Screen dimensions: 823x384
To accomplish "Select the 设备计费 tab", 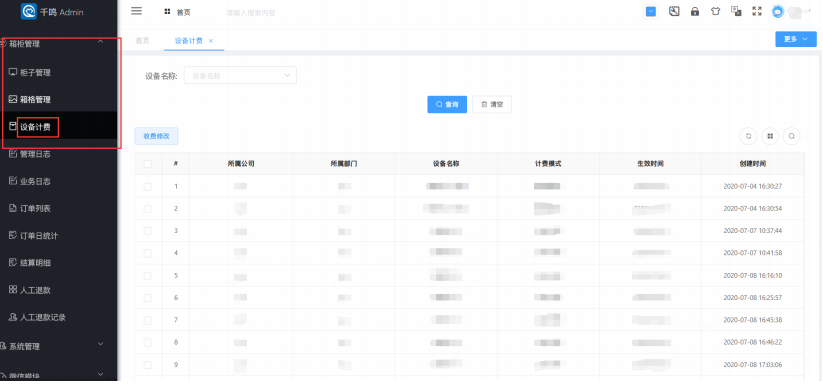I will tap(189, 40).
